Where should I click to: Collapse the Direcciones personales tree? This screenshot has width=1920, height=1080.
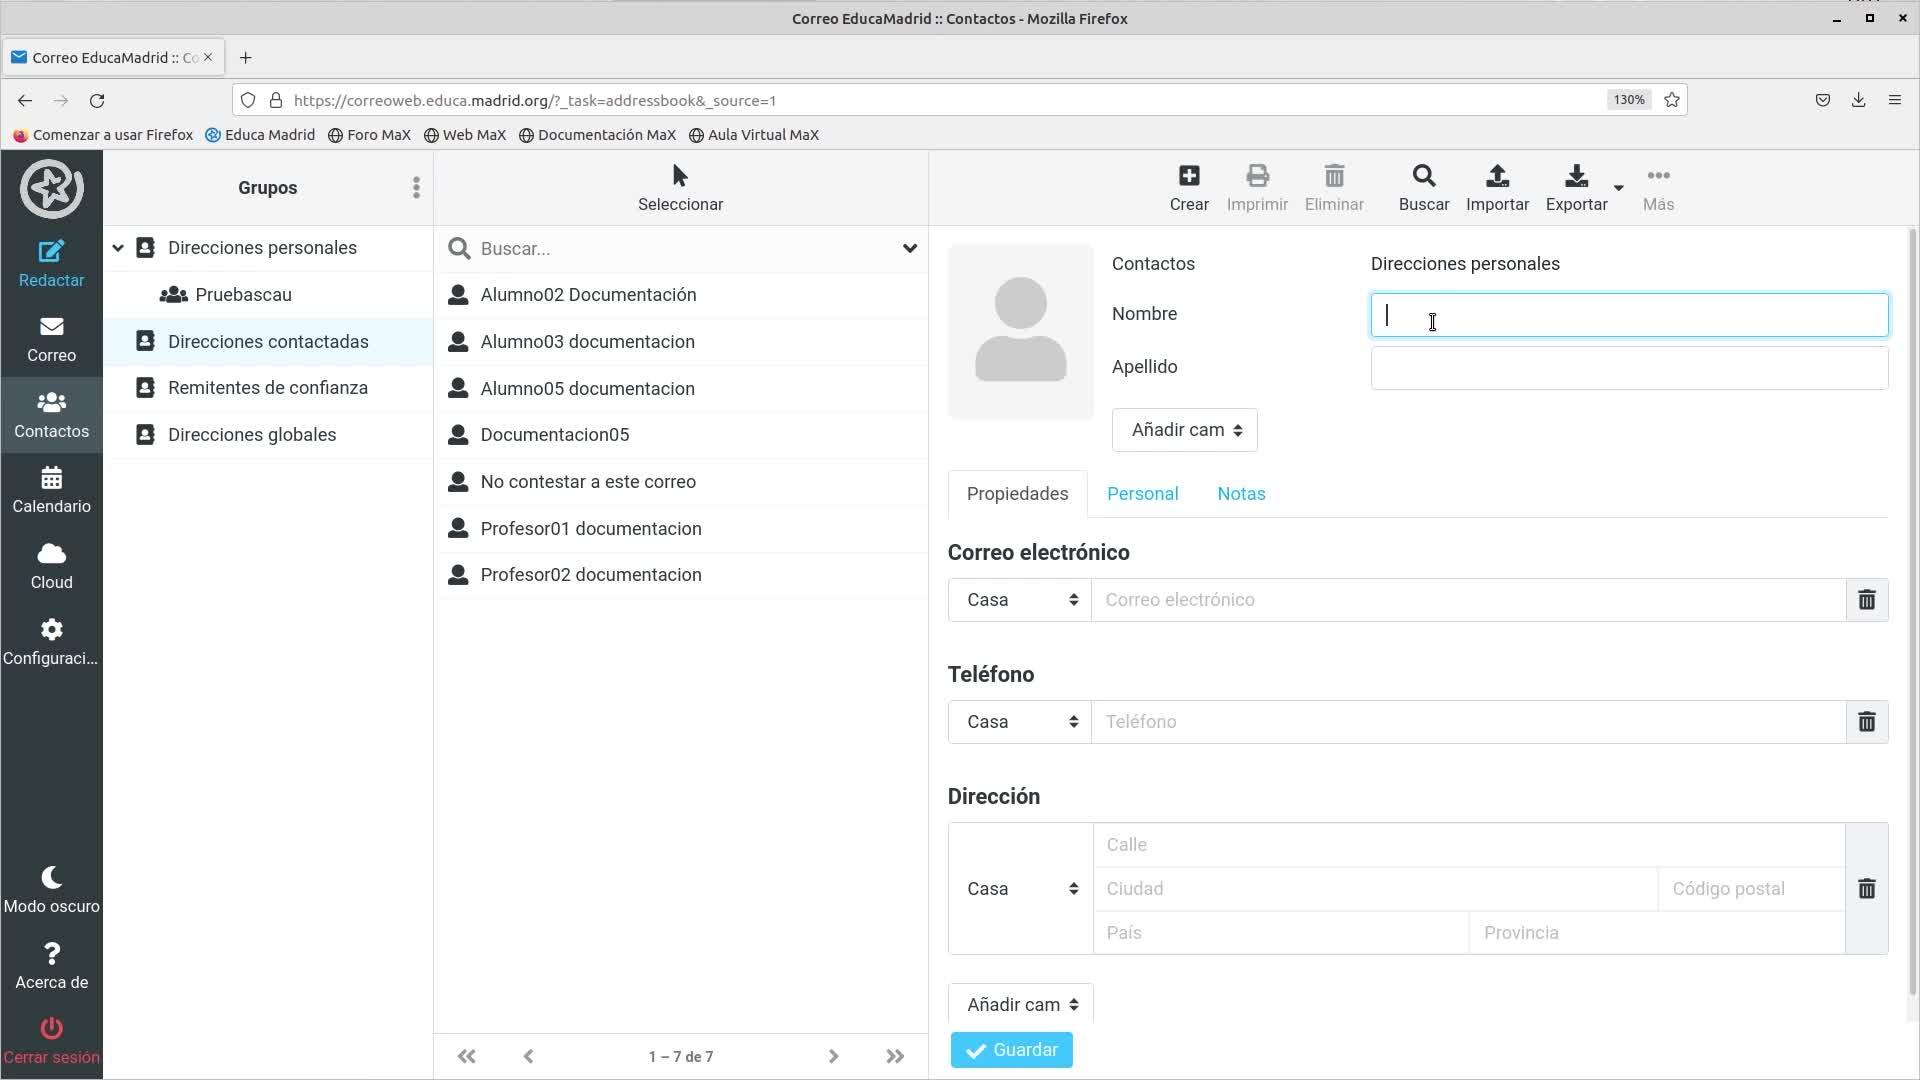118,248
